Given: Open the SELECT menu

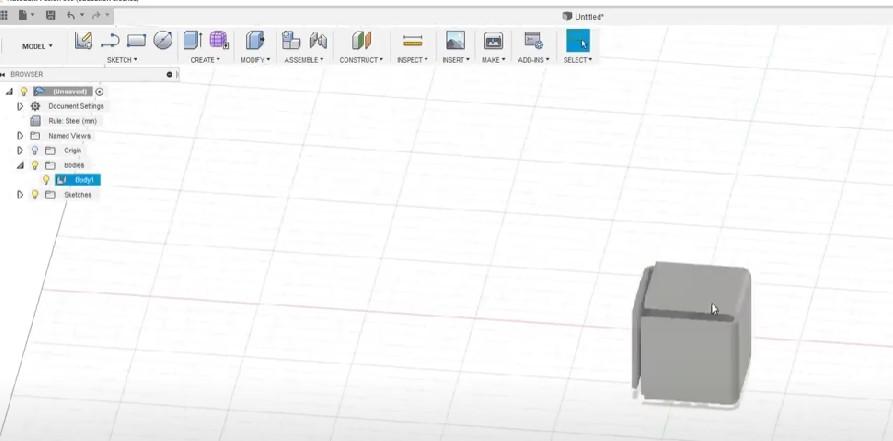Looking at the screenshot, I should click(x=577, y=60).
